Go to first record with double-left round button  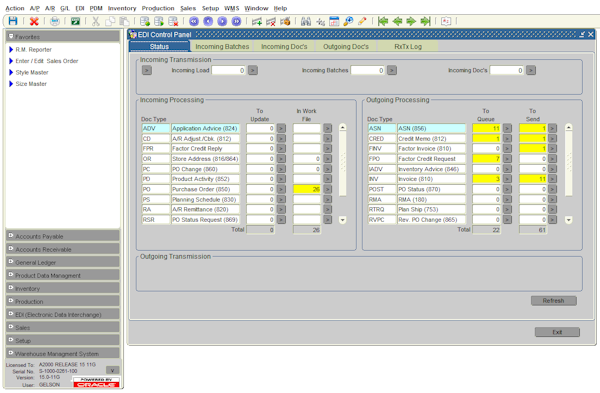coord(194,21)
